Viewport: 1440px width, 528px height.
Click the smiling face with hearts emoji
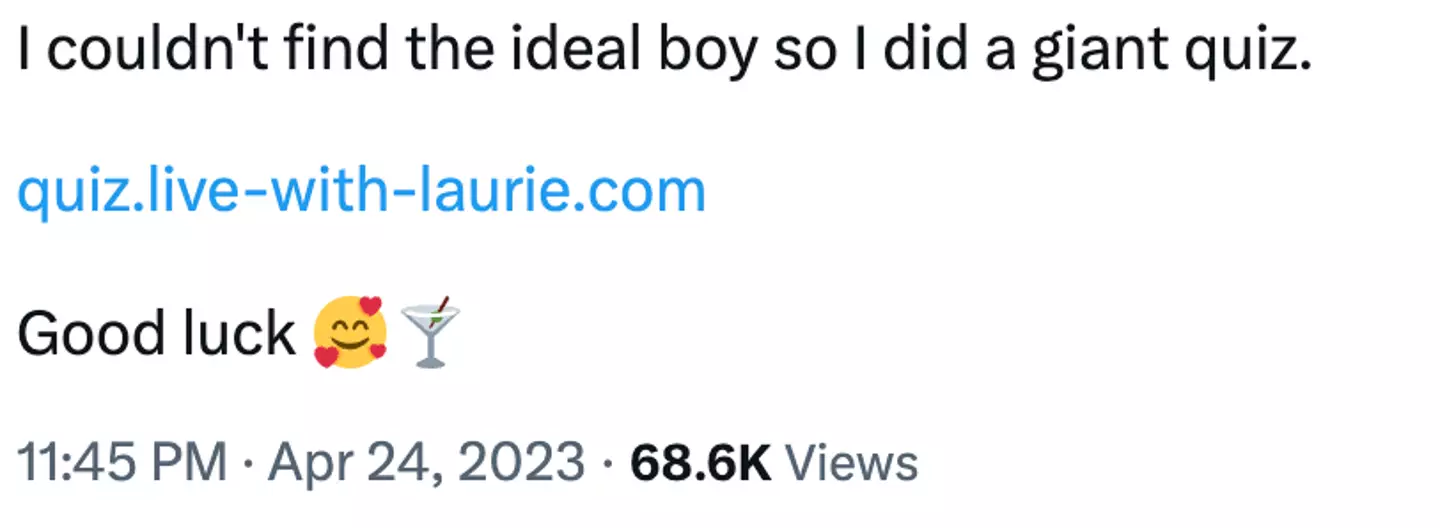pos(349,332)
